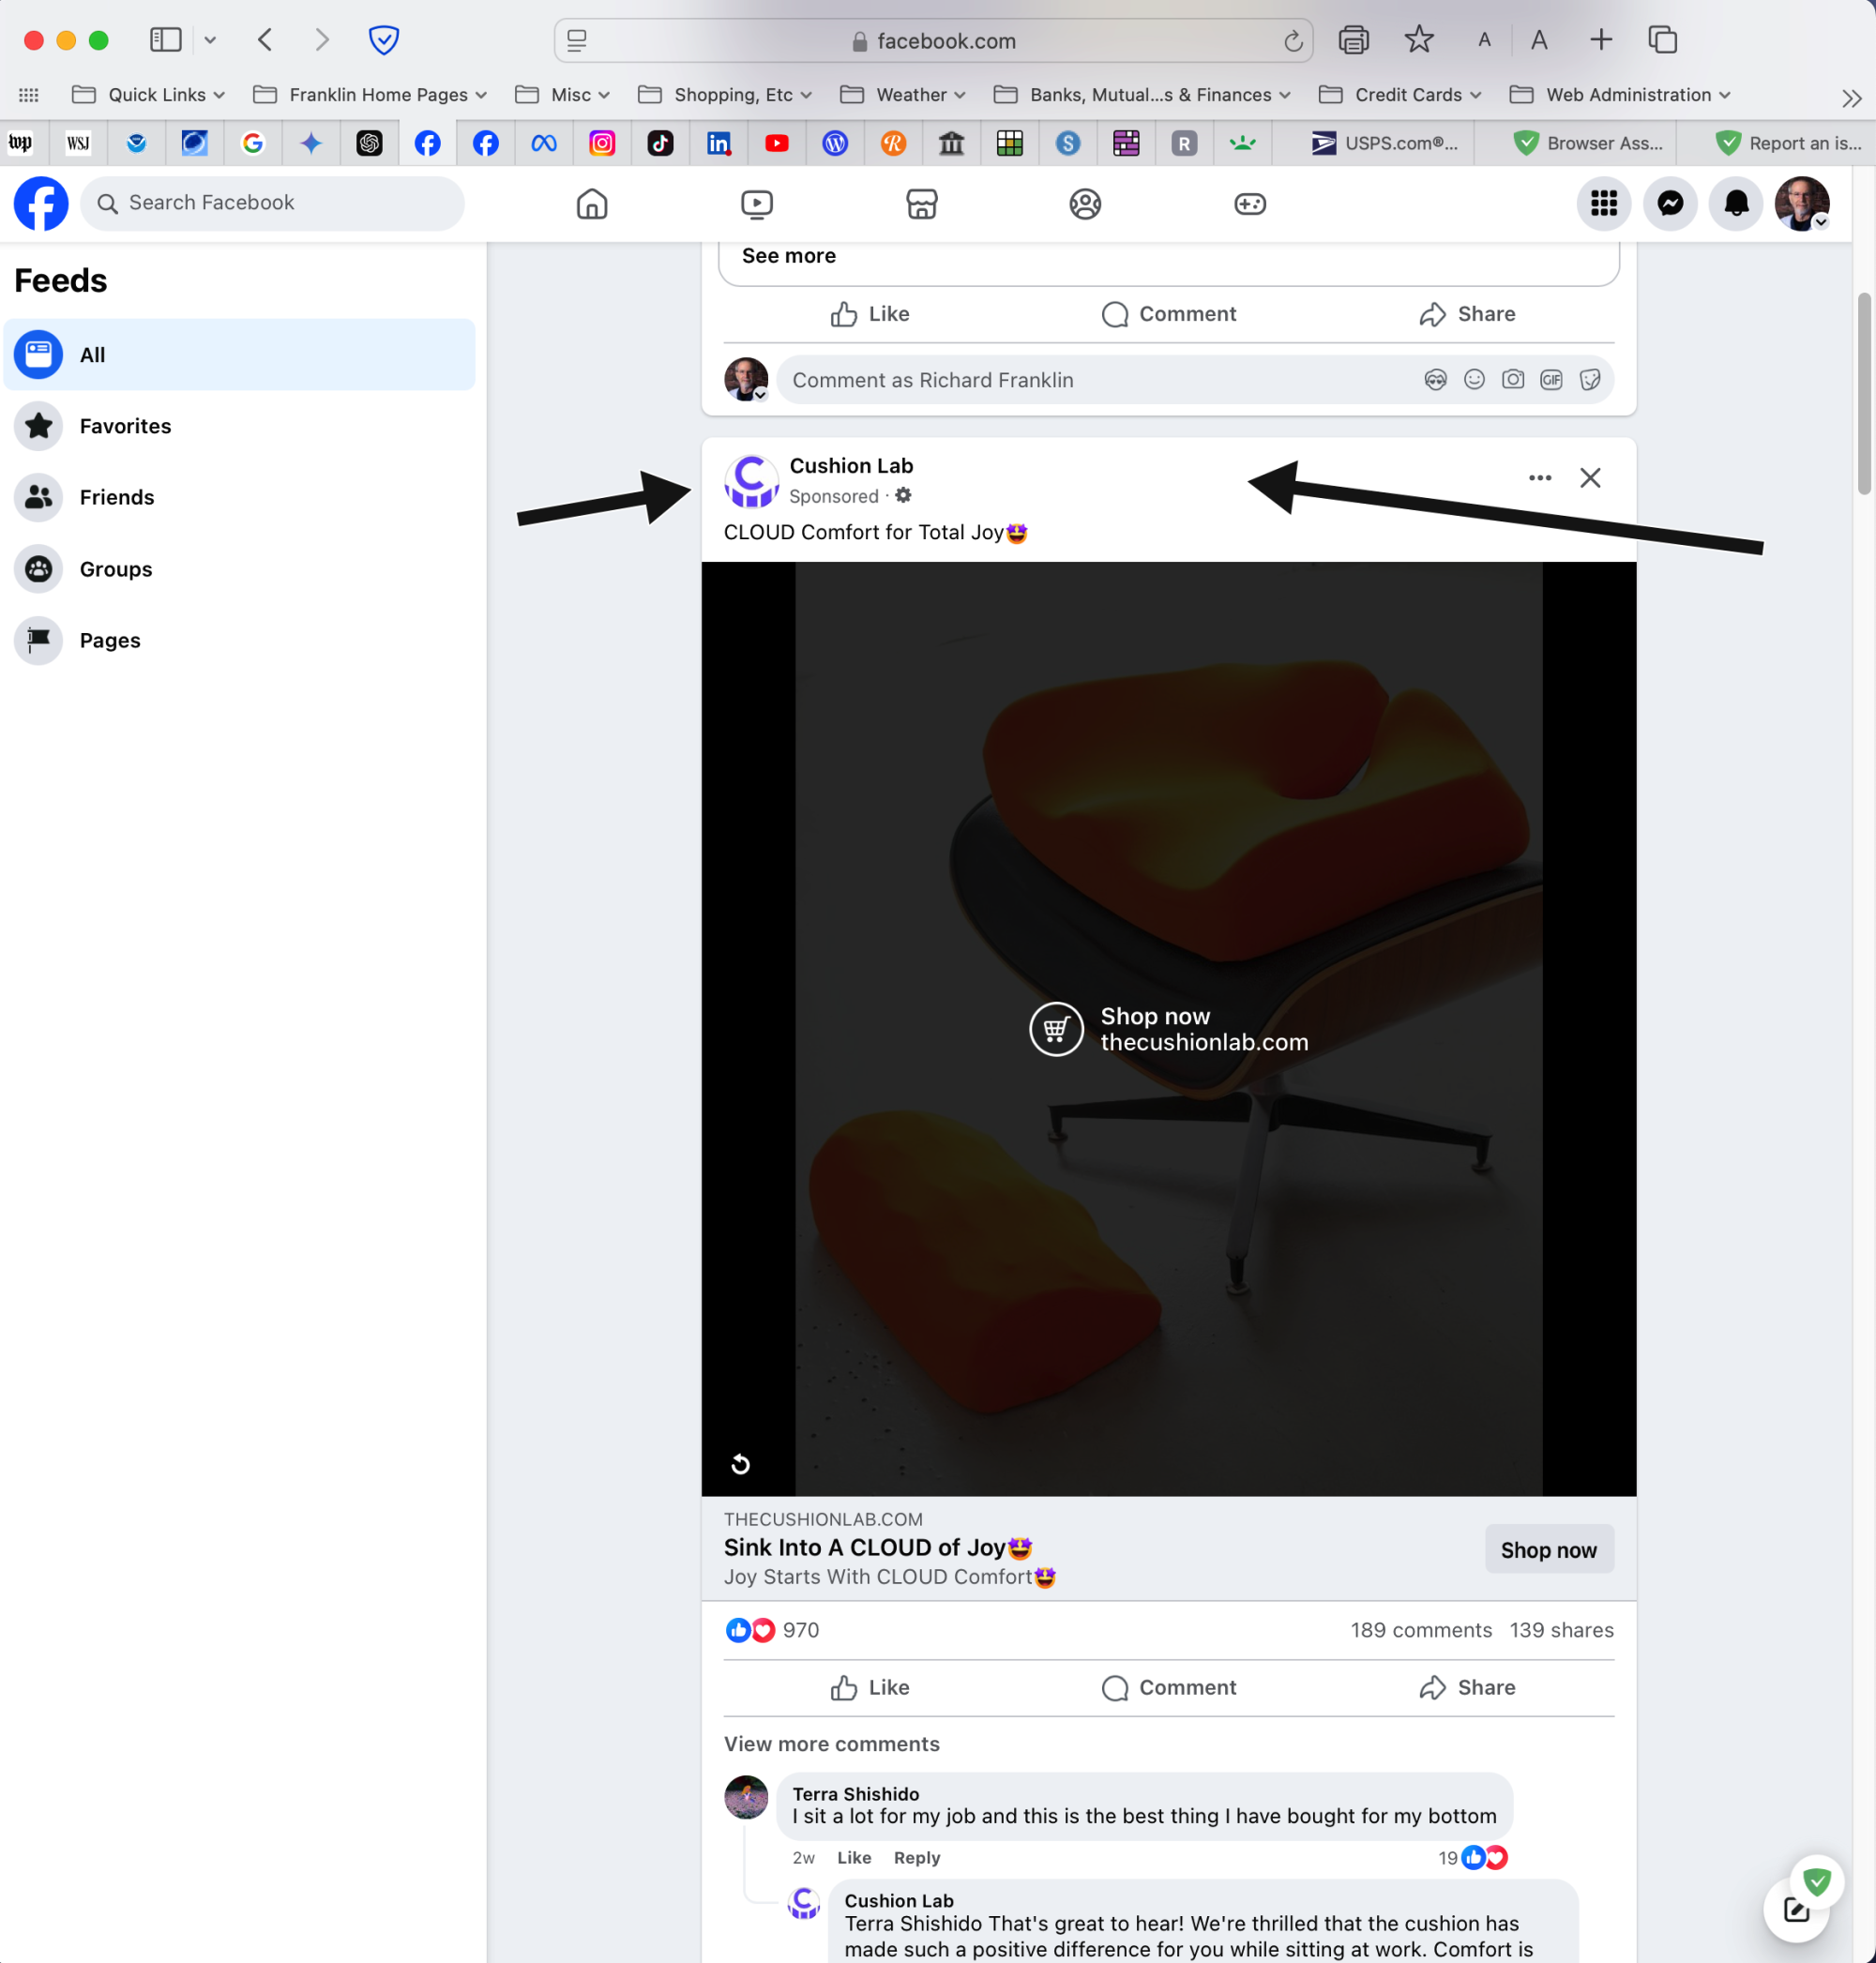Open Messenger

(x=1670, y=203)
